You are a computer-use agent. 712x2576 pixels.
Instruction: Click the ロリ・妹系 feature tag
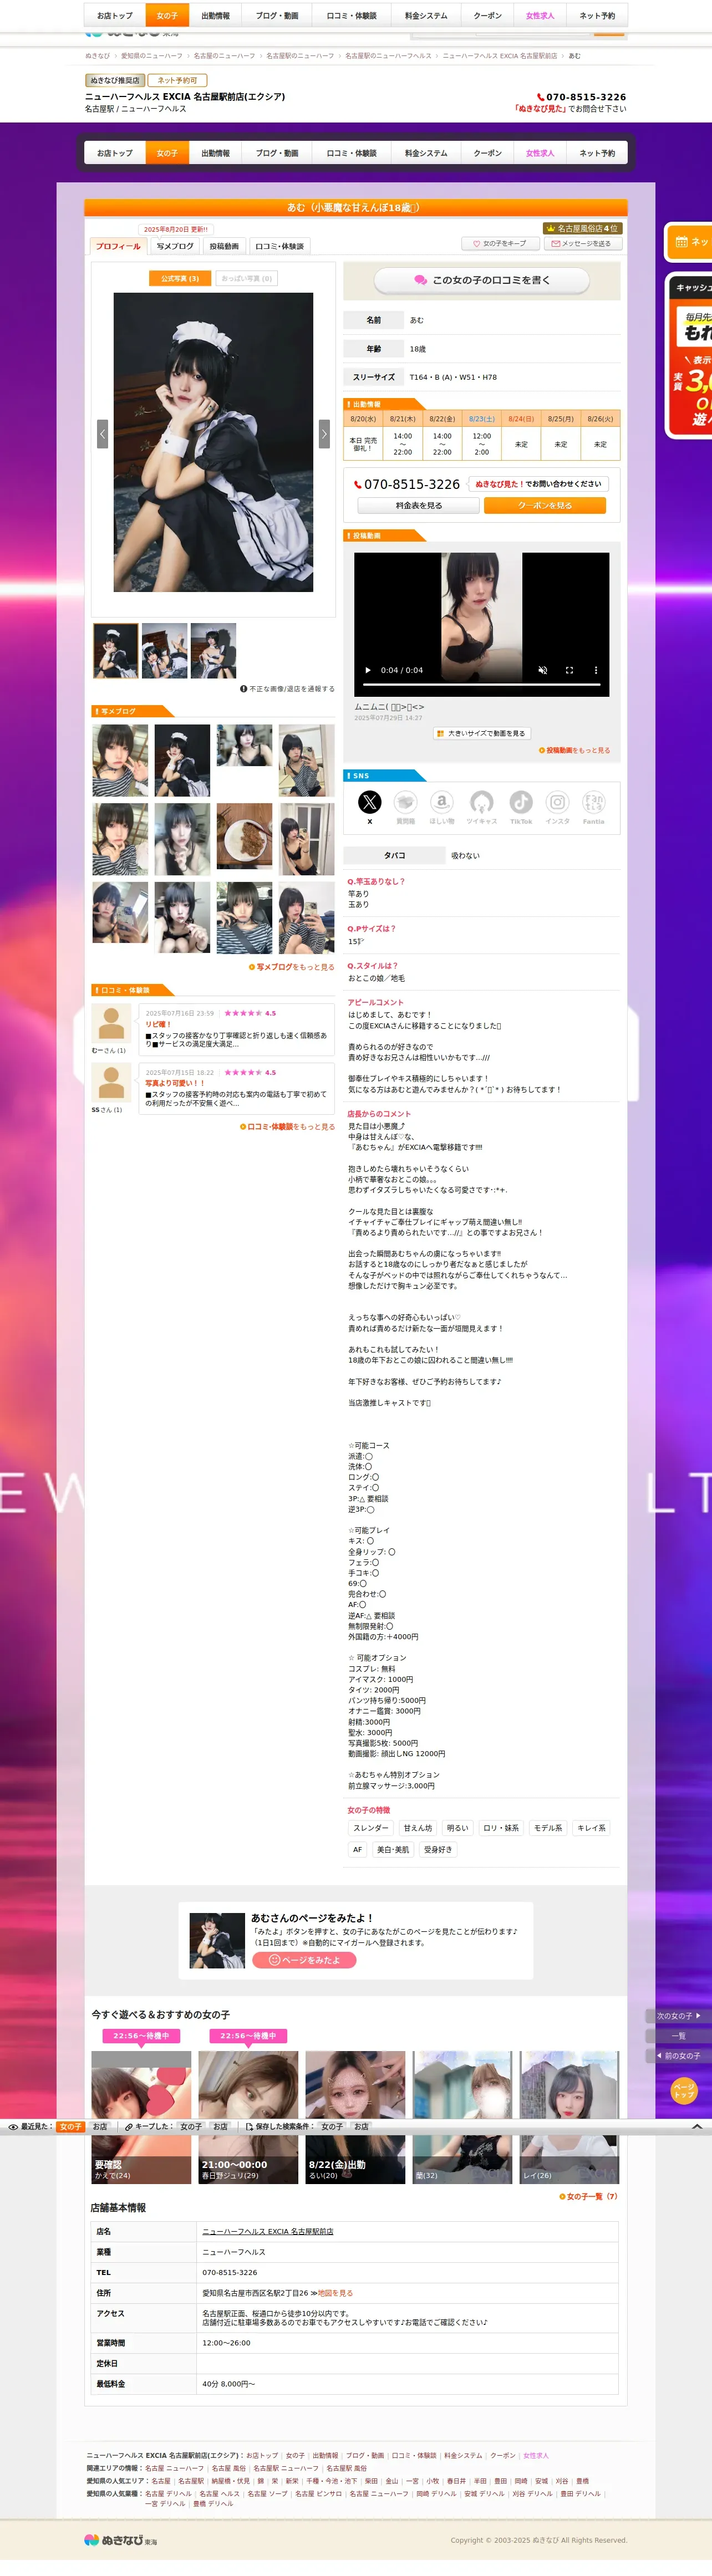tap(501, 1828)
